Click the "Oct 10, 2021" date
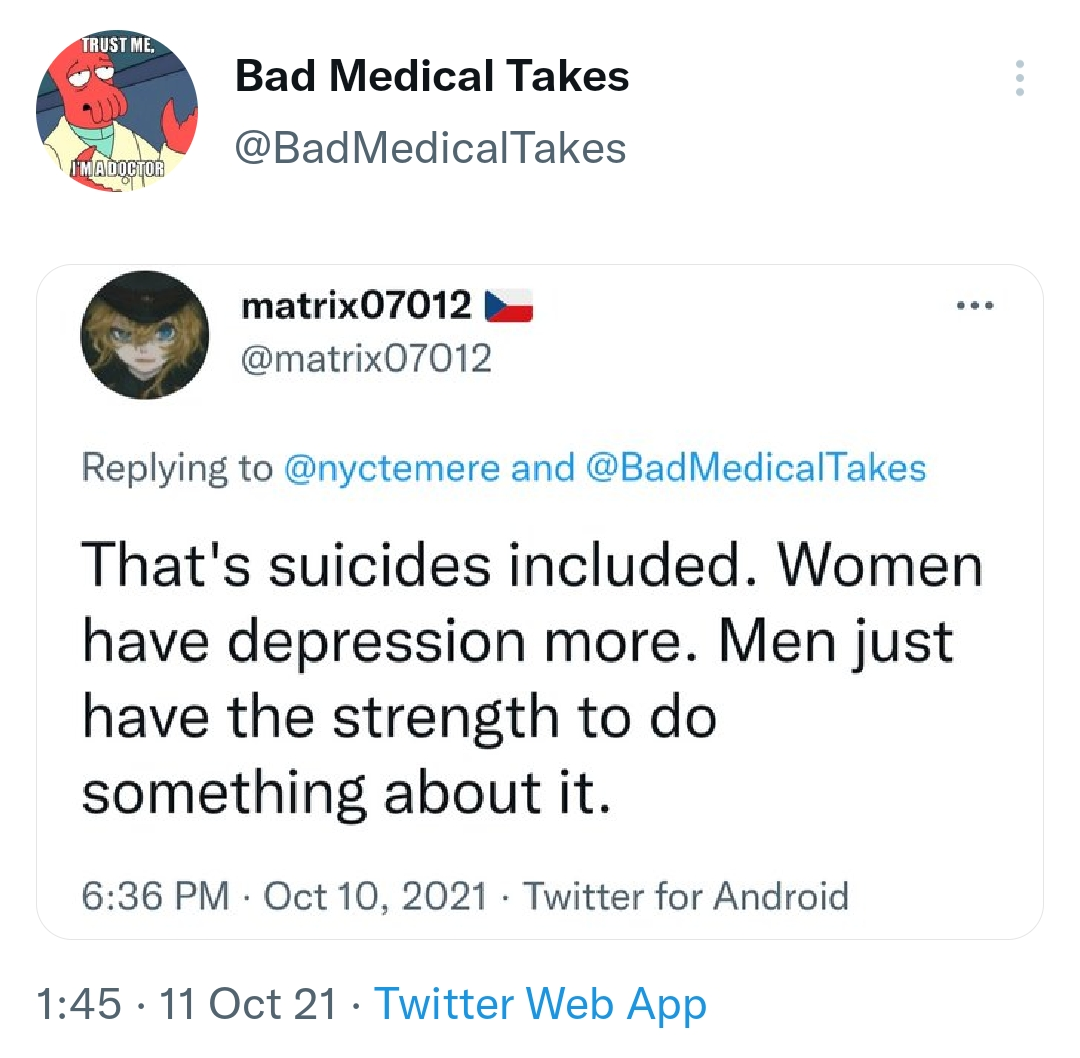1080x1058 pixels. 375,894
